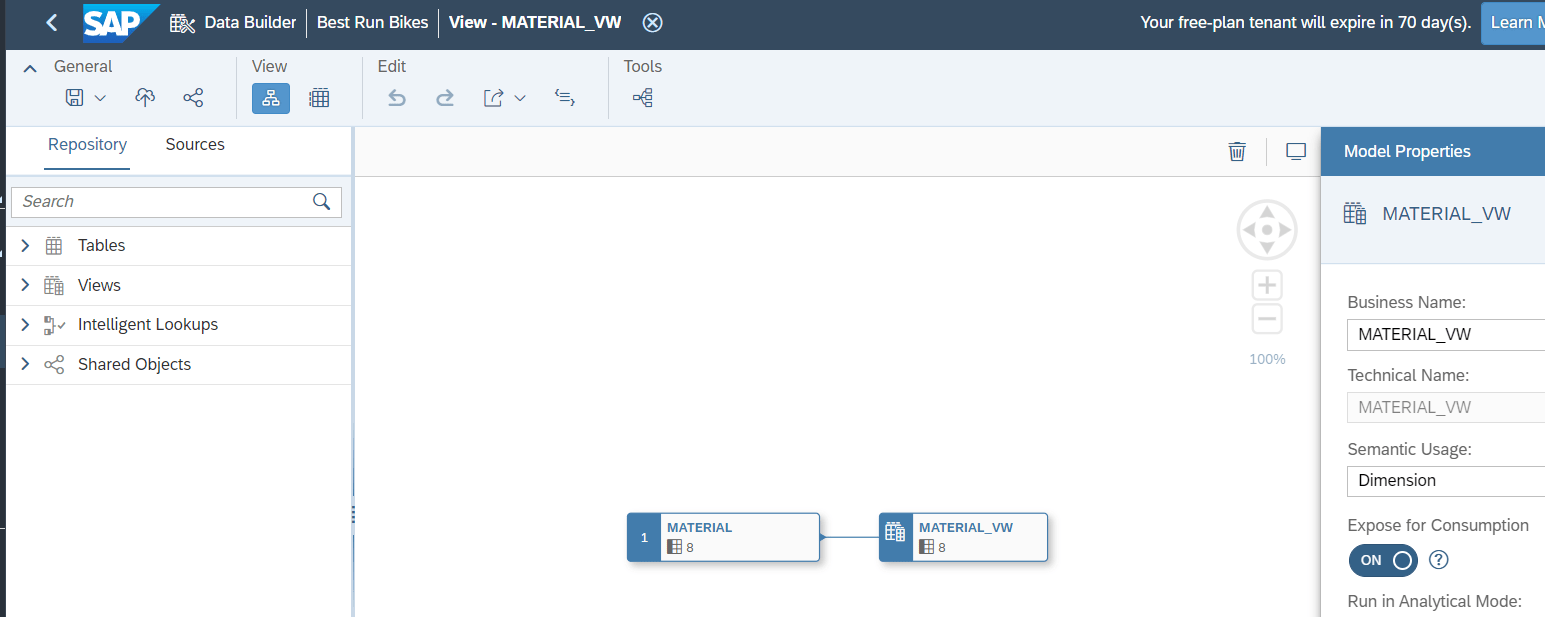Save the view with the disk icon

pyautogui.click(x=74, y=97)
